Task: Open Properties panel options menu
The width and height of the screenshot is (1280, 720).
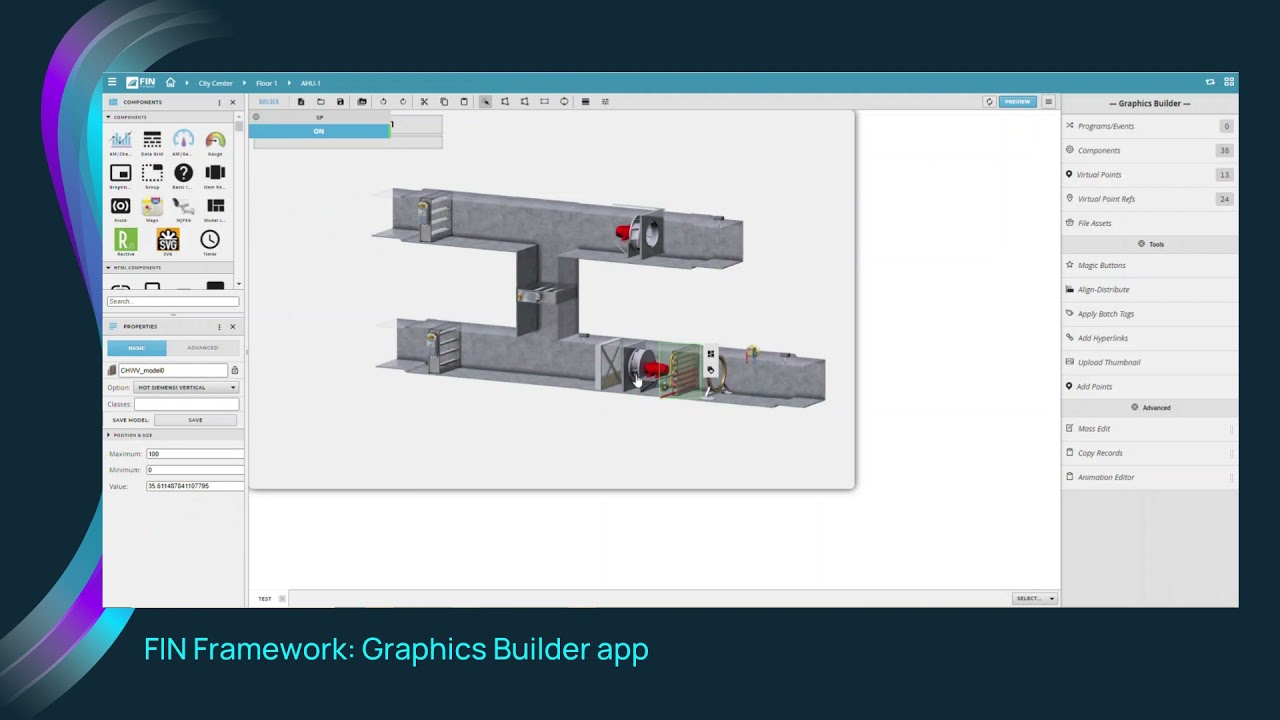Action: (x=219, y=326)
